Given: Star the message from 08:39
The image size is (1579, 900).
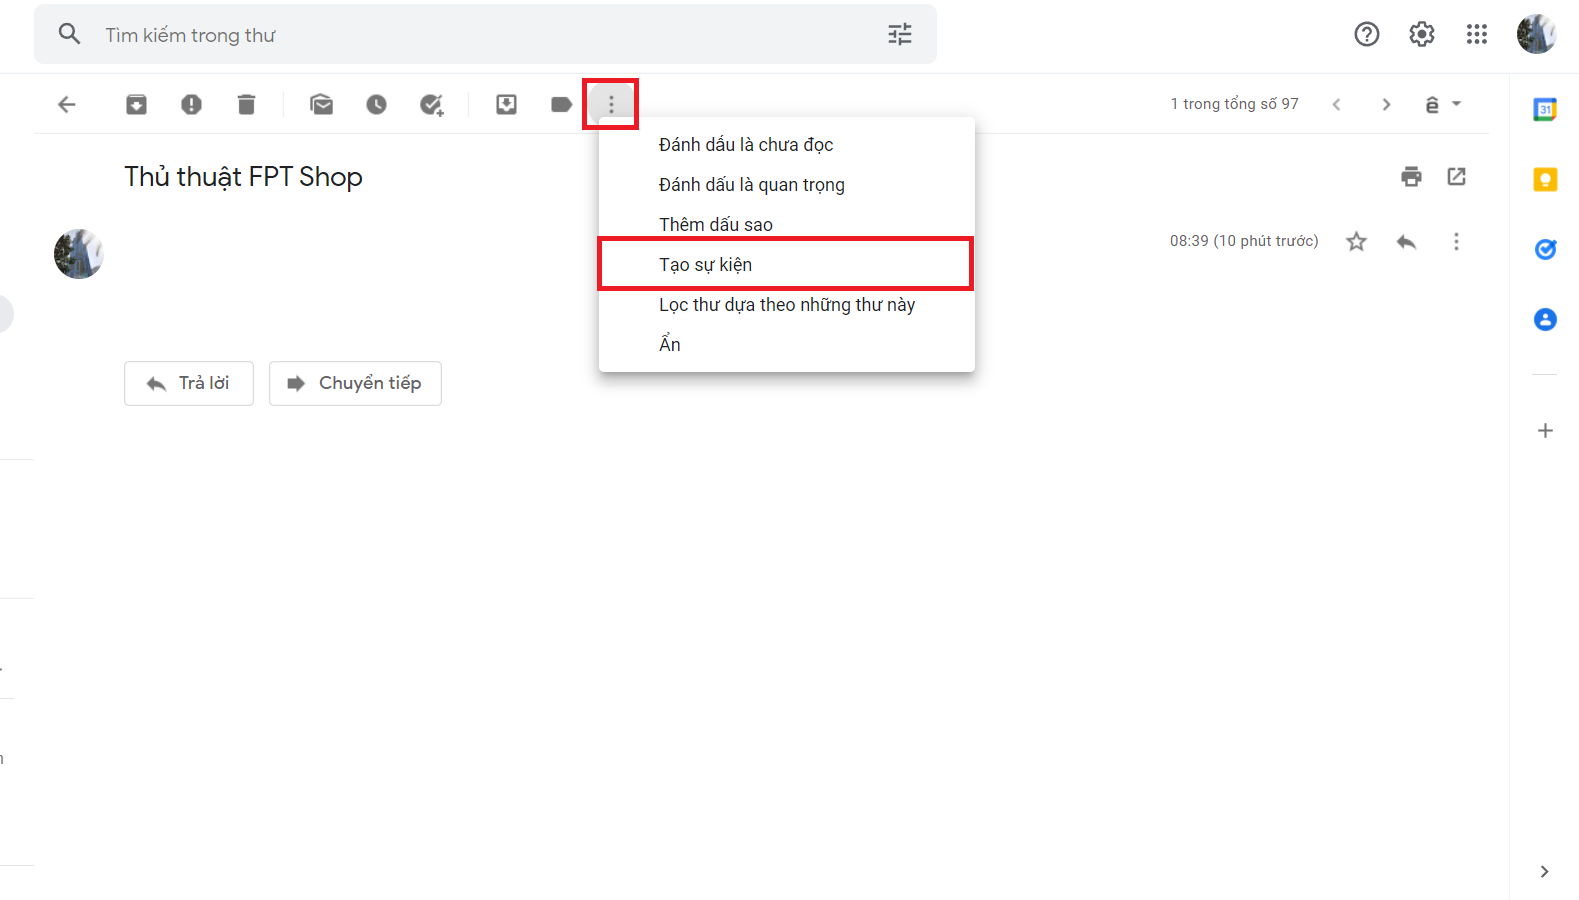Looking at the screenshot, I should pyautogui.click(x=1356, y=241).
